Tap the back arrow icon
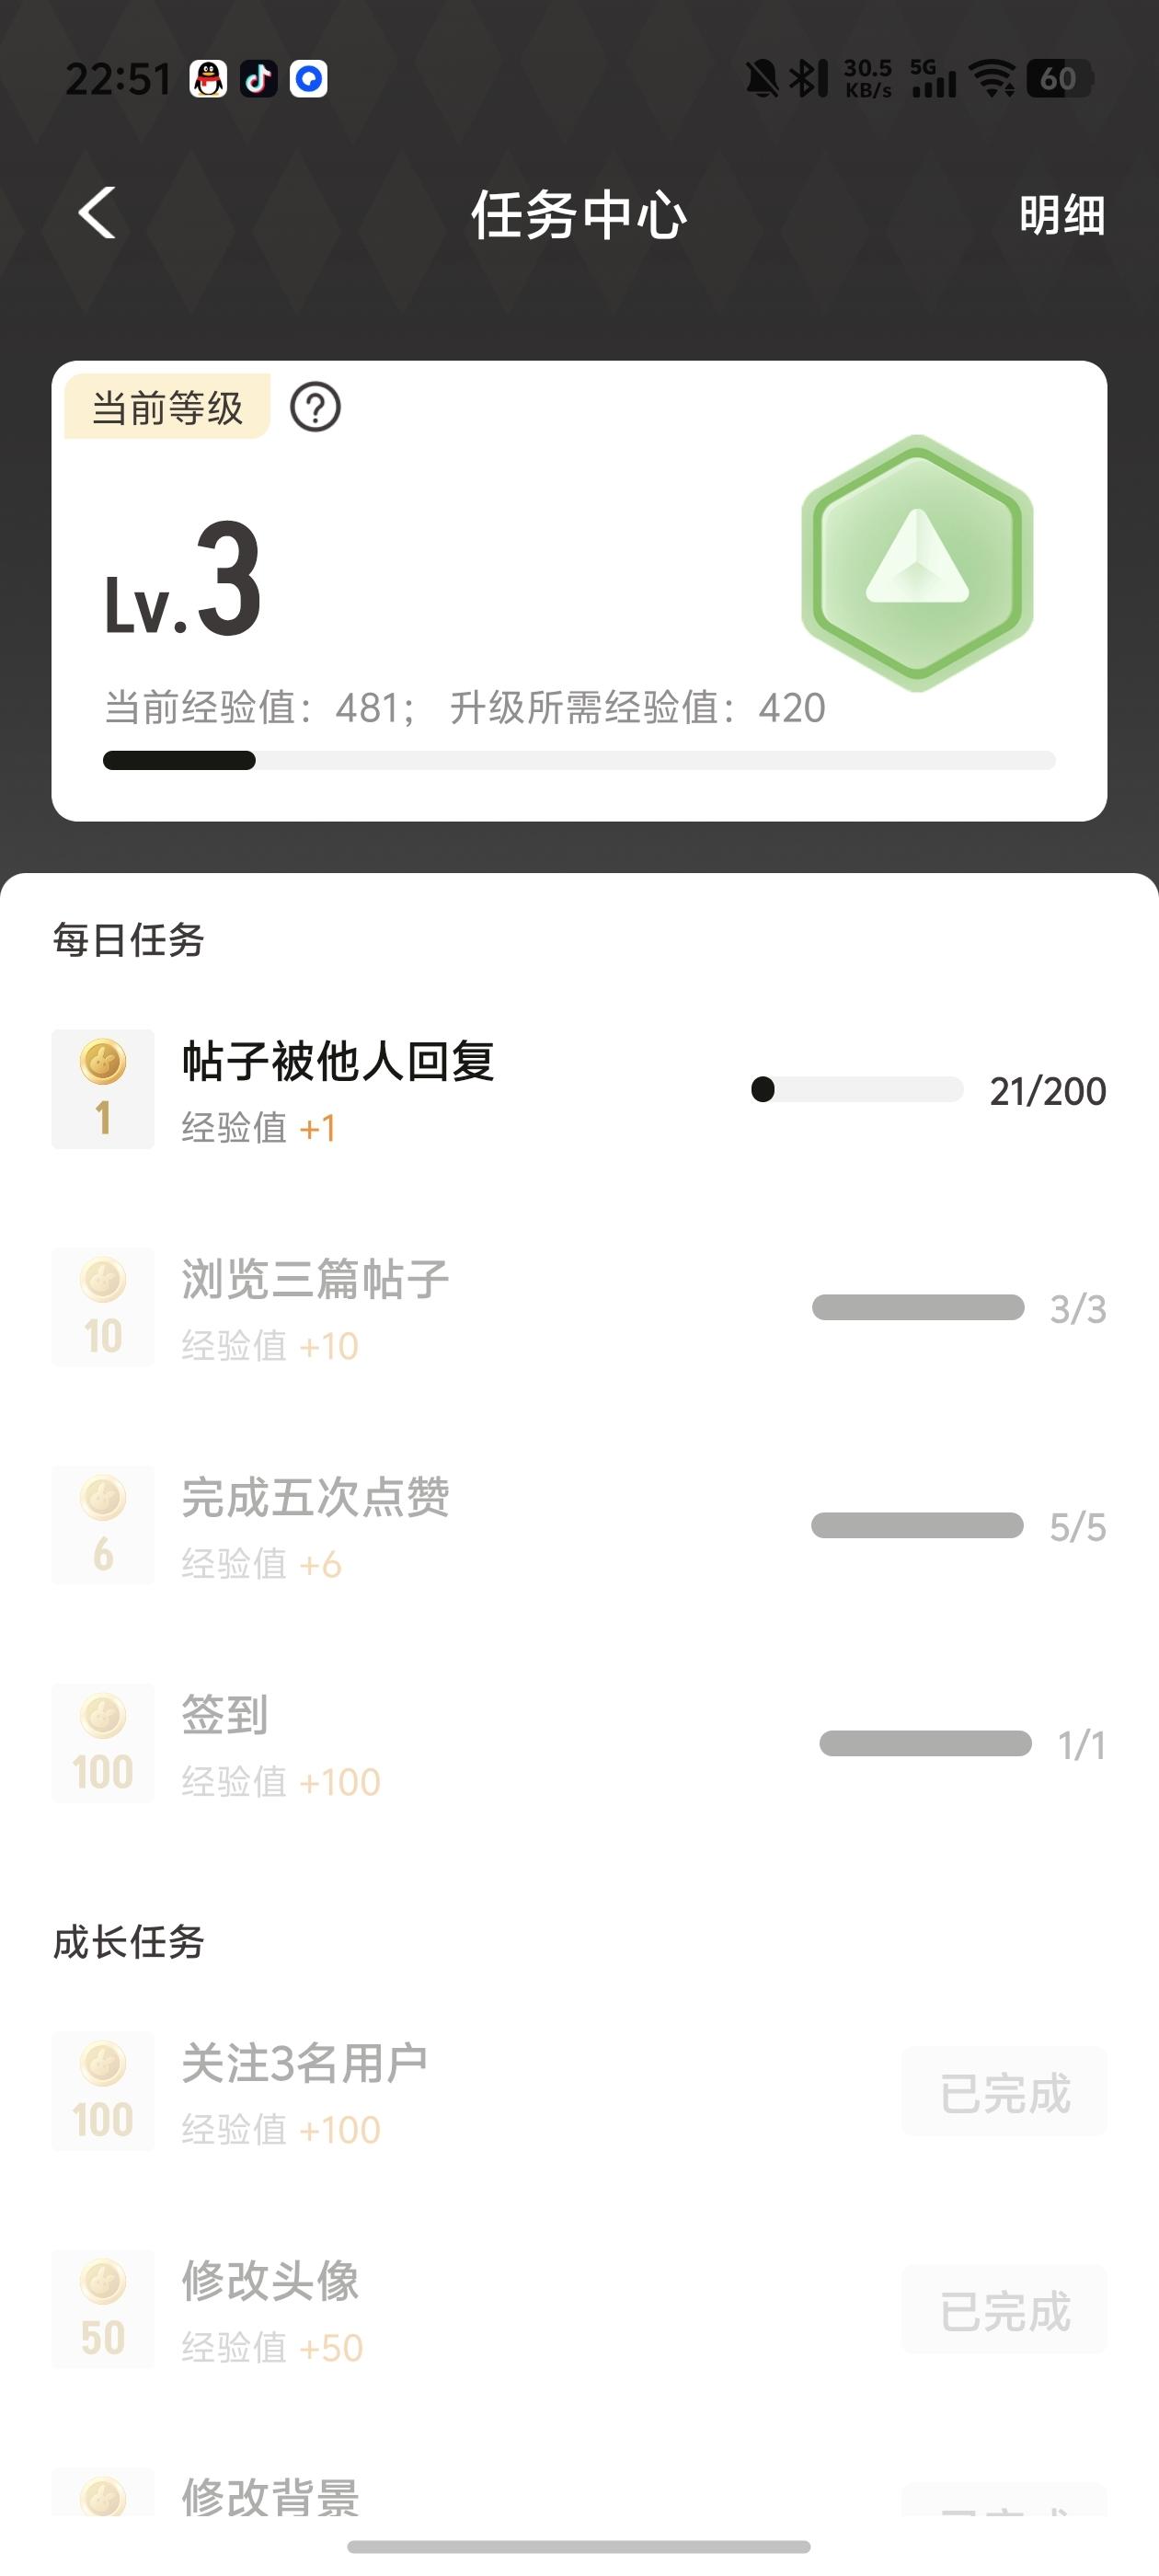1159x2576 pixels. tap(97, 213)
